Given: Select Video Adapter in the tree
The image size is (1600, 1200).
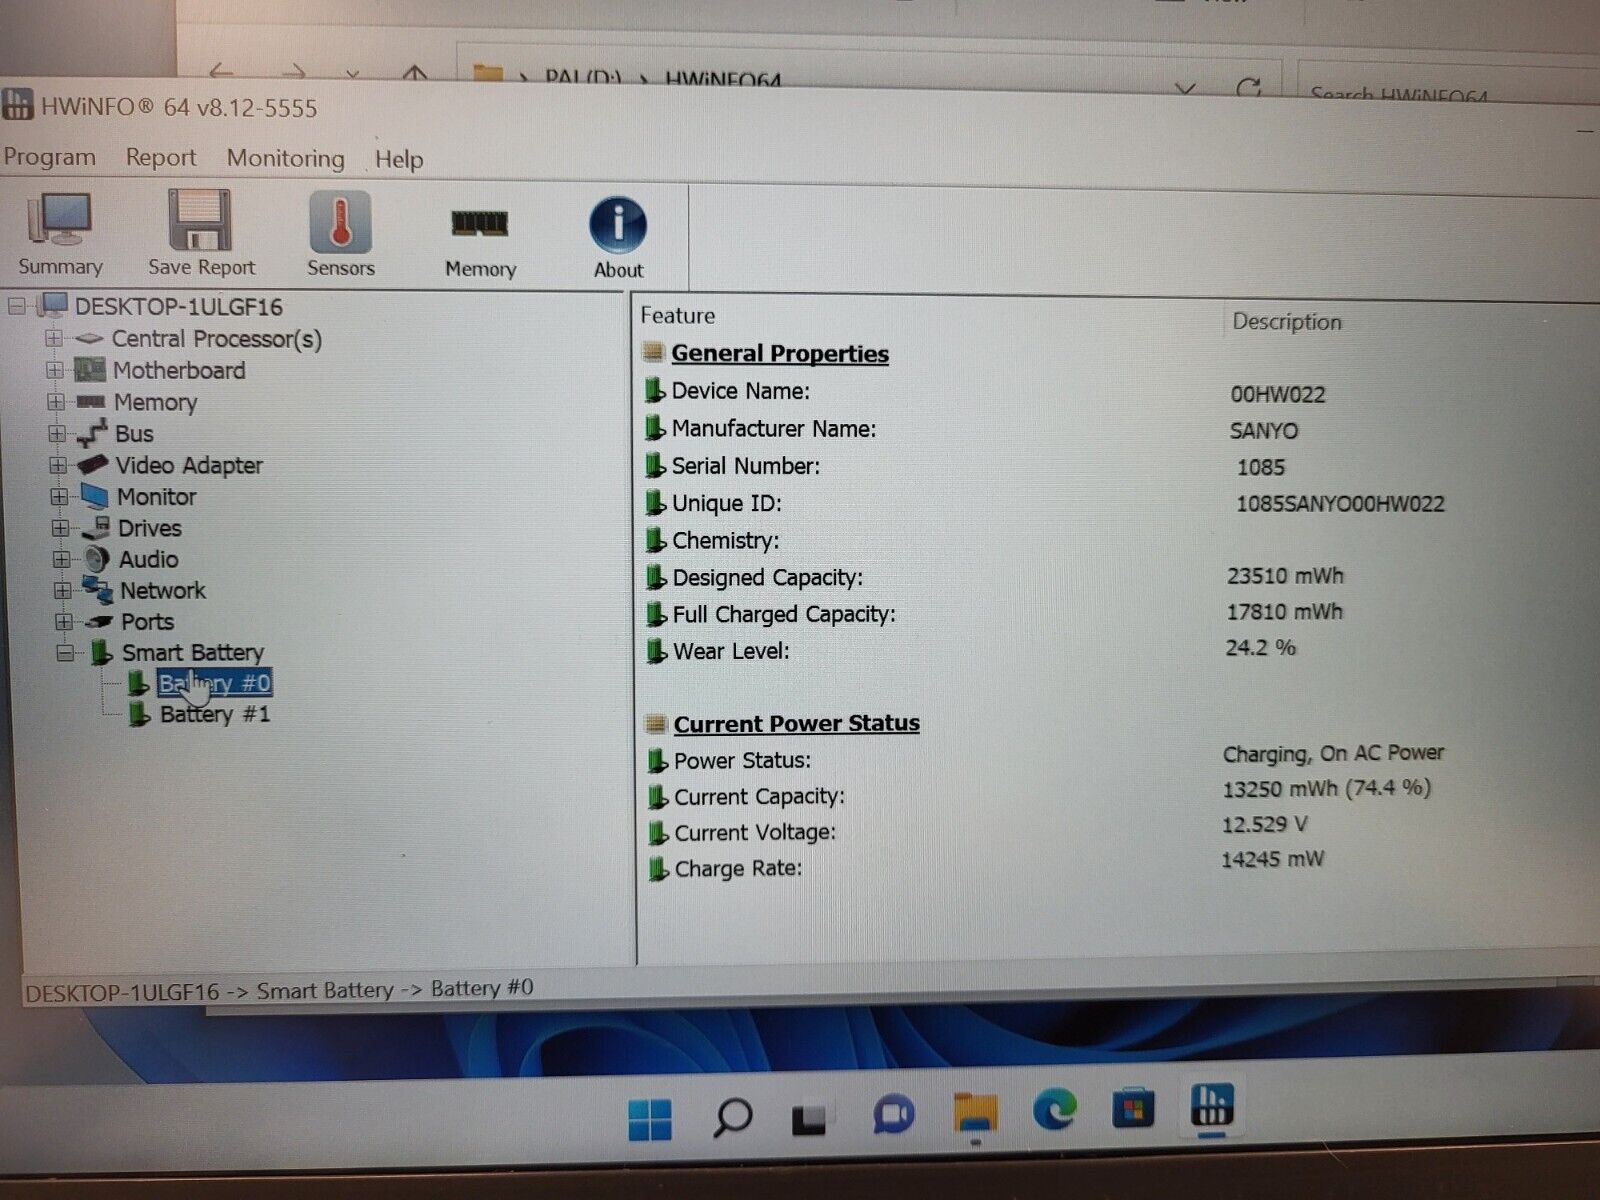Looking at the screenshot, I should (x=189, y=465).
